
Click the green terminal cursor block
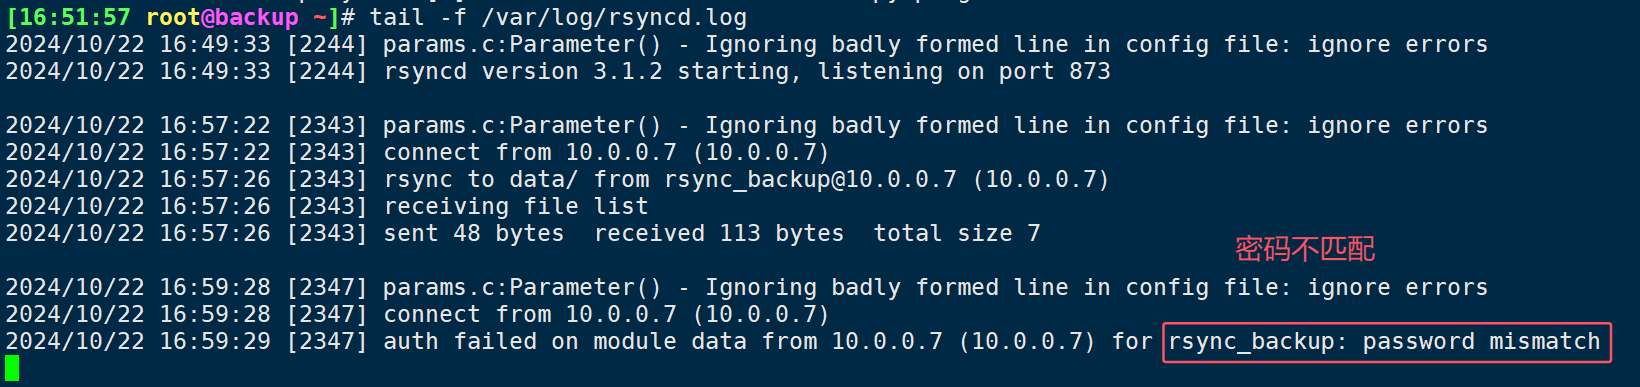point(12,368)
